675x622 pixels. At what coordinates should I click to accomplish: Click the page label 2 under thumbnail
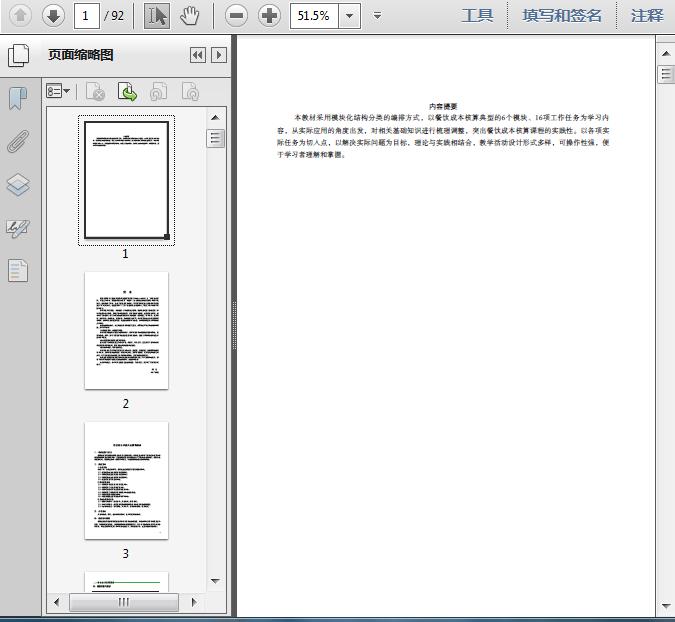click(125, 404)
